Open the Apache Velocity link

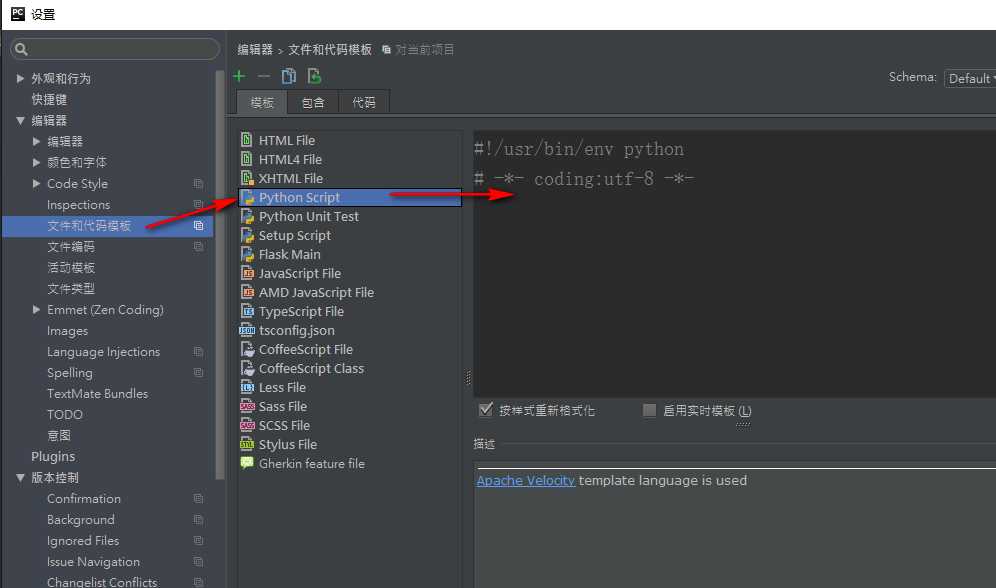[525, 481]
